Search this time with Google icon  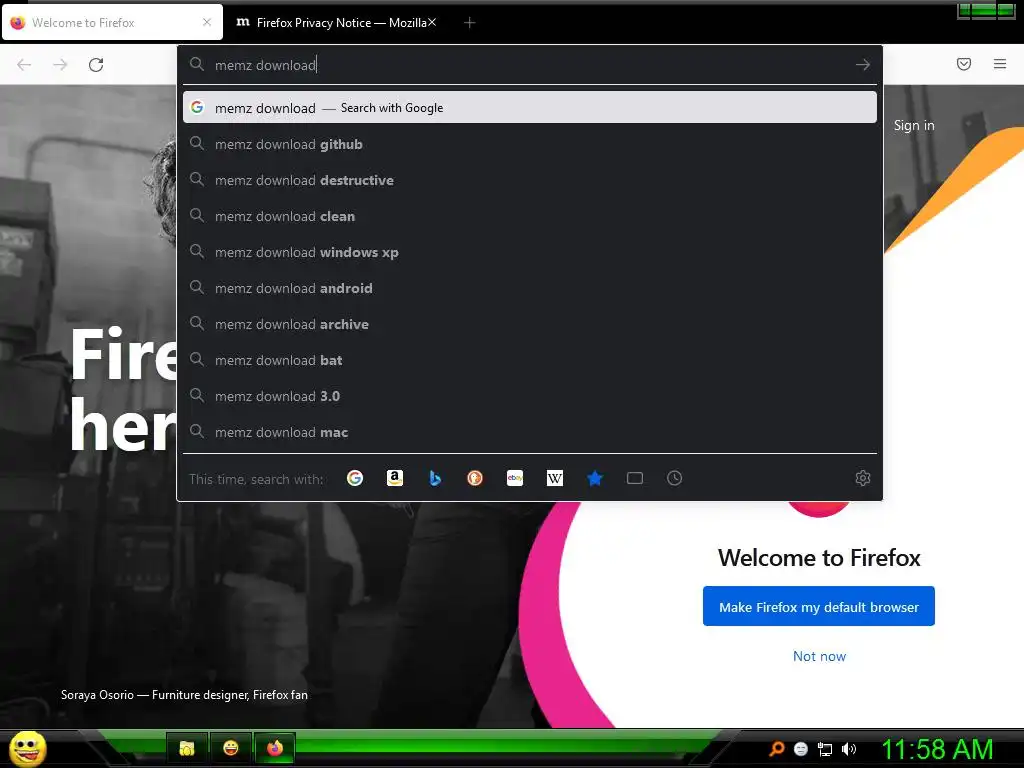tap(355, 478)
